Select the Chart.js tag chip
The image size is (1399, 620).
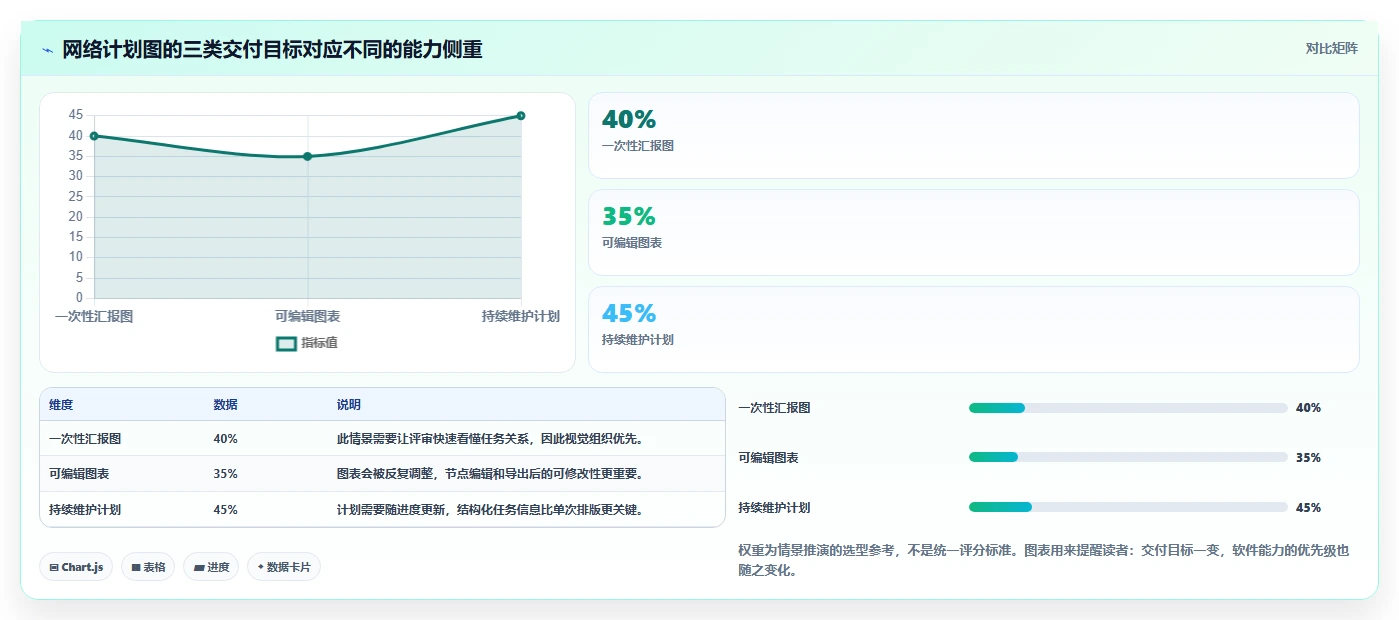76,567
